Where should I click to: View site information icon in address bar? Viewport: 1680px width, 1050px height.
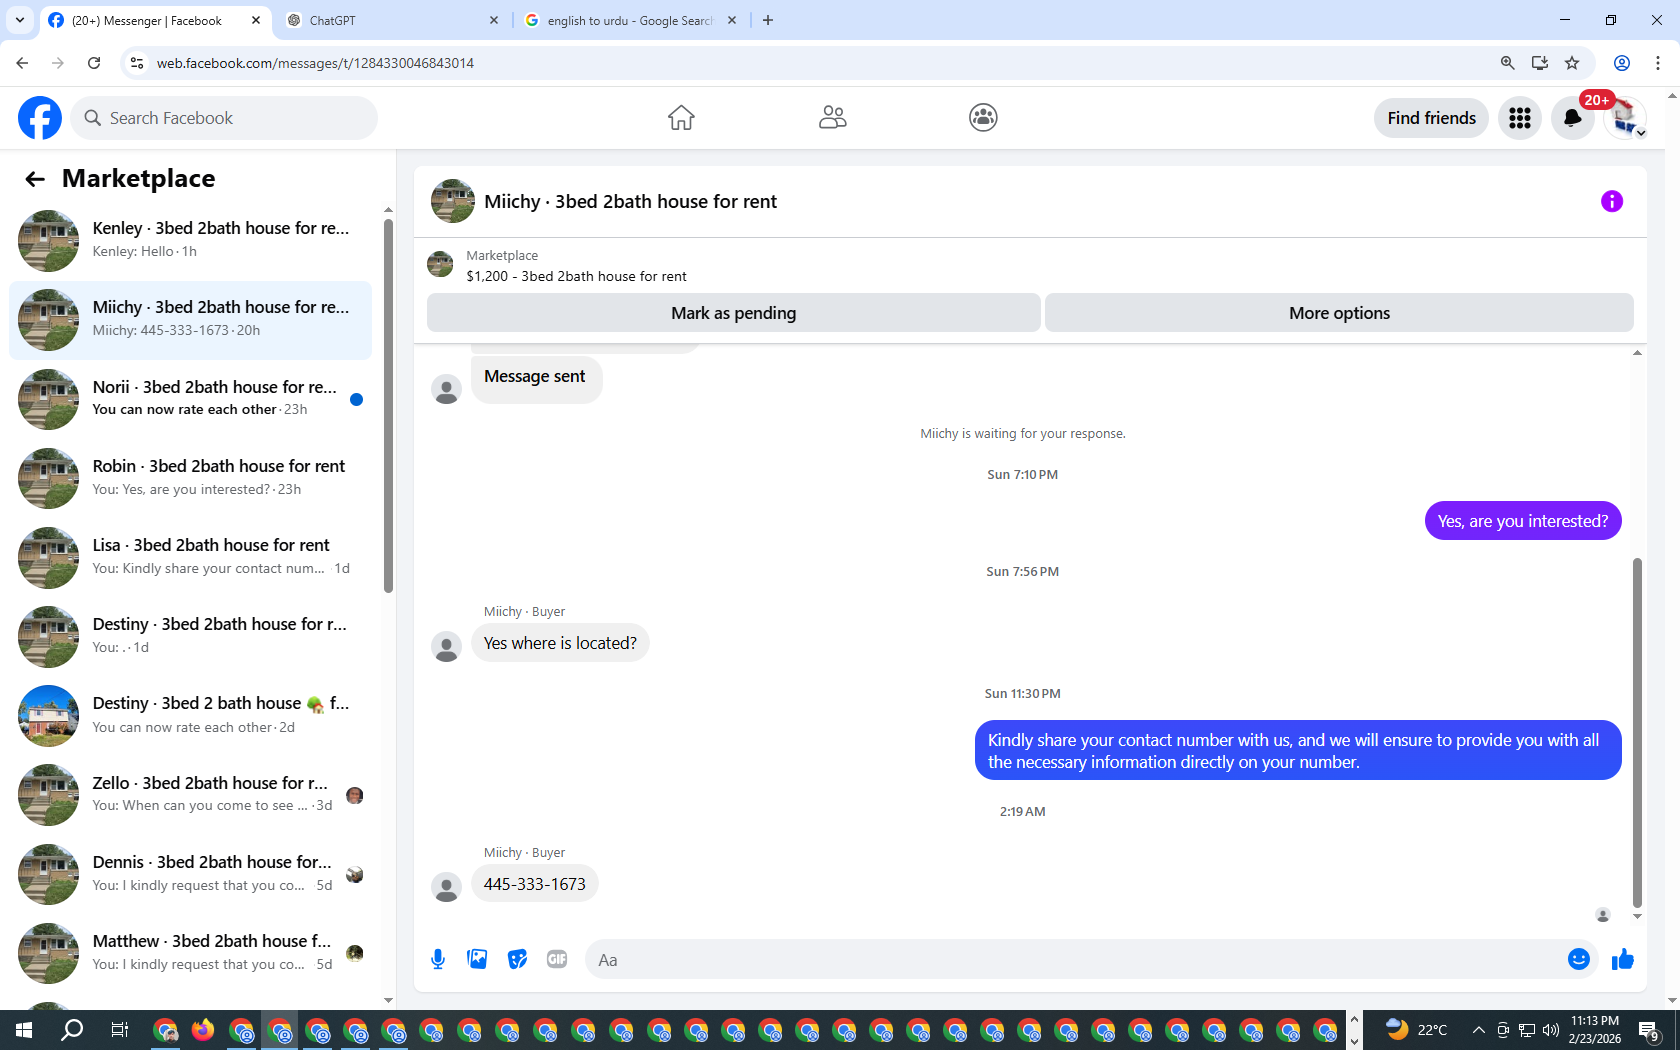click(x=137, y=63)
